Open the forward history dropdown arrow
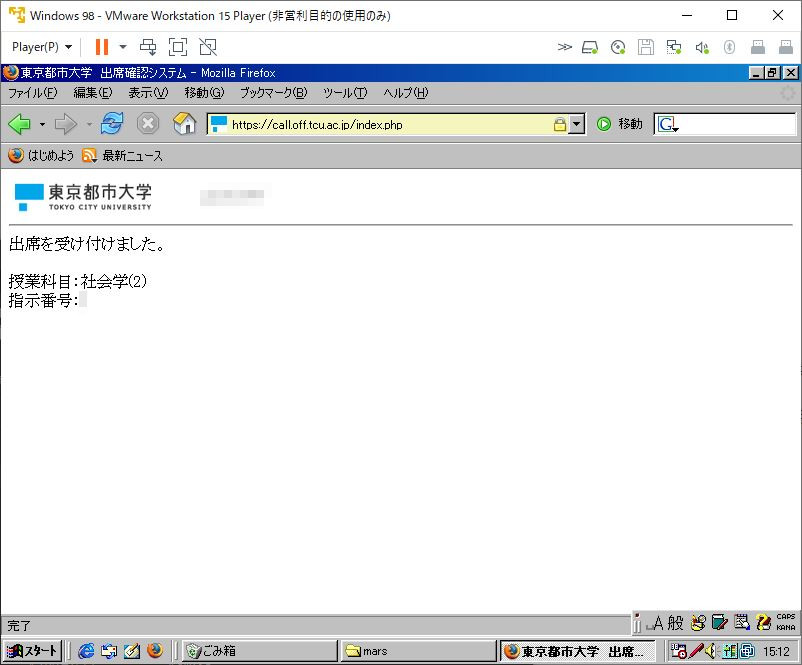This screenshot has height=665, width=802. (x=89, y=124)
